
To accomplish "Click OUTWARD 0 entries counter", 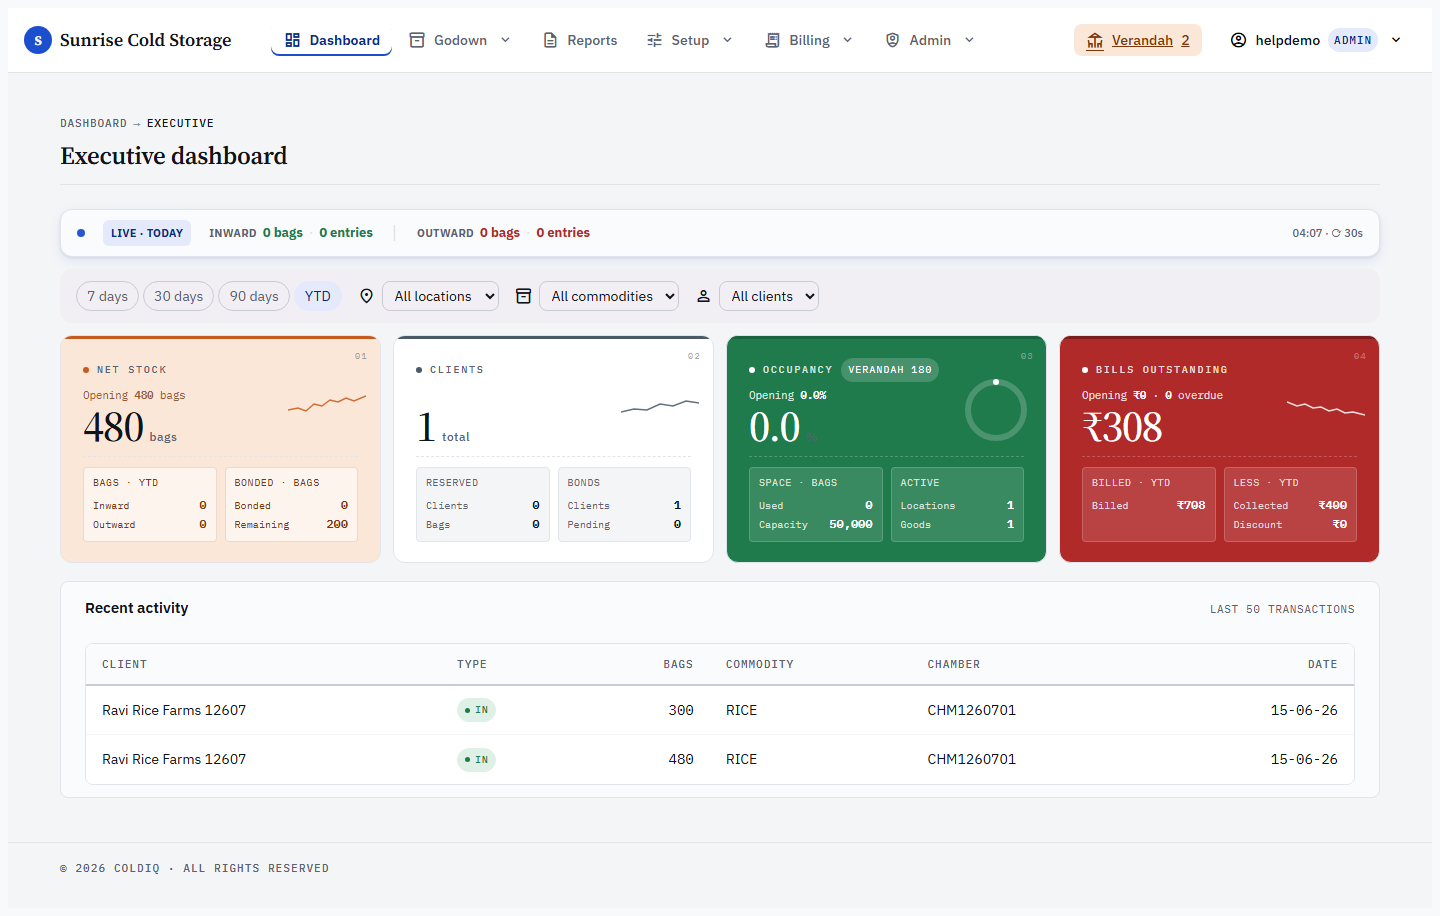I will click(x=563, y=233).
